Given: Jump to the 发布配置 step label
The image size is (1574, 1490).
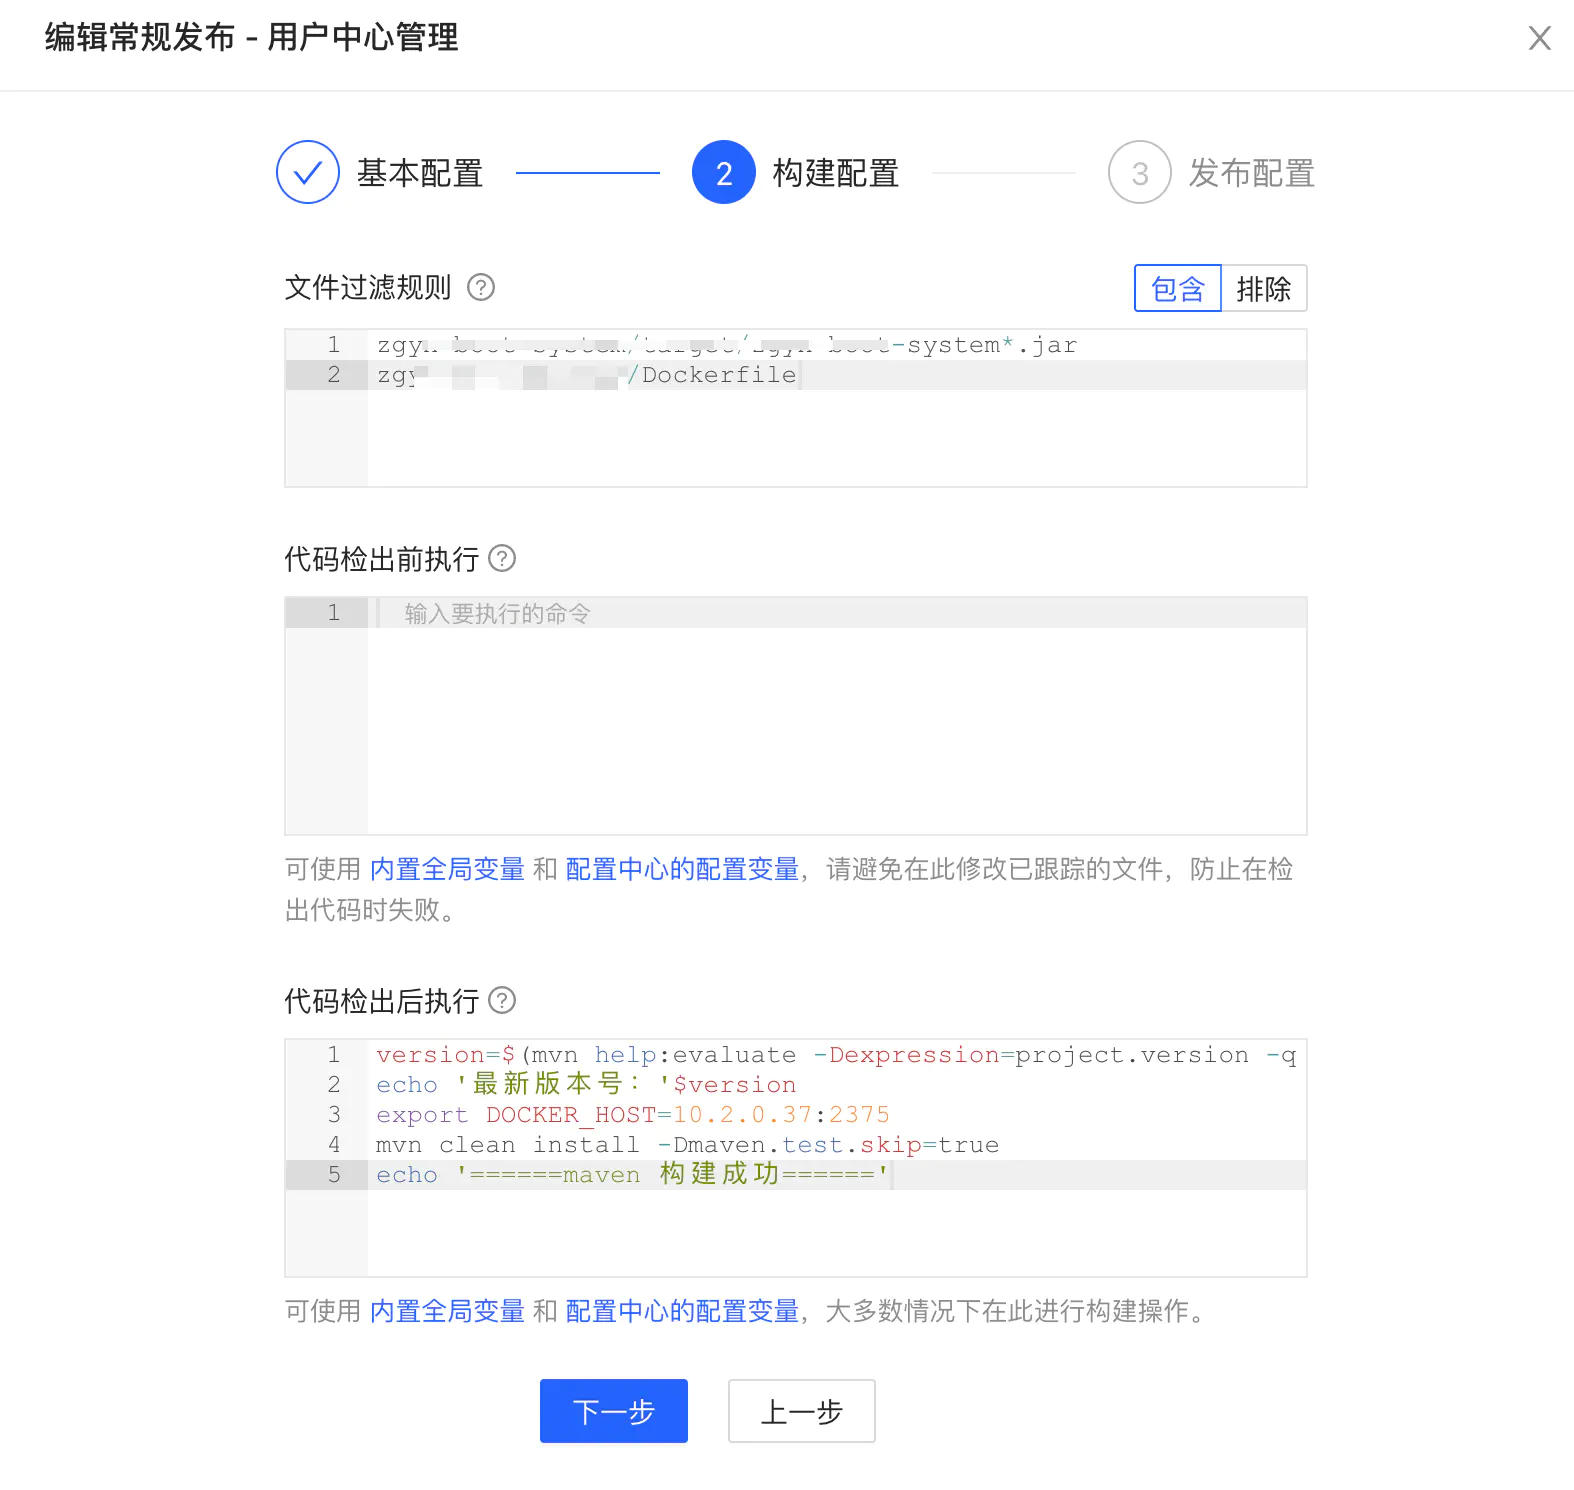Looking at the screenshot, I should pos(1252,173).
